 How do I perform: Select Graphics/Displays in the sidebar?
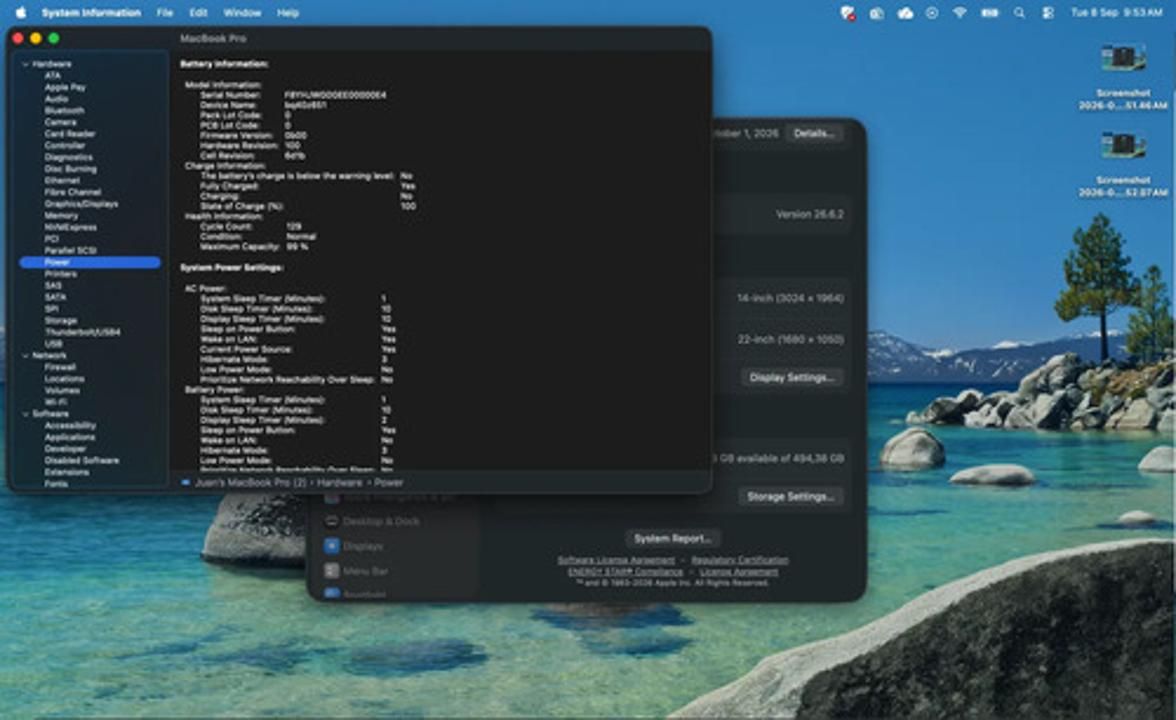point(81,204)
